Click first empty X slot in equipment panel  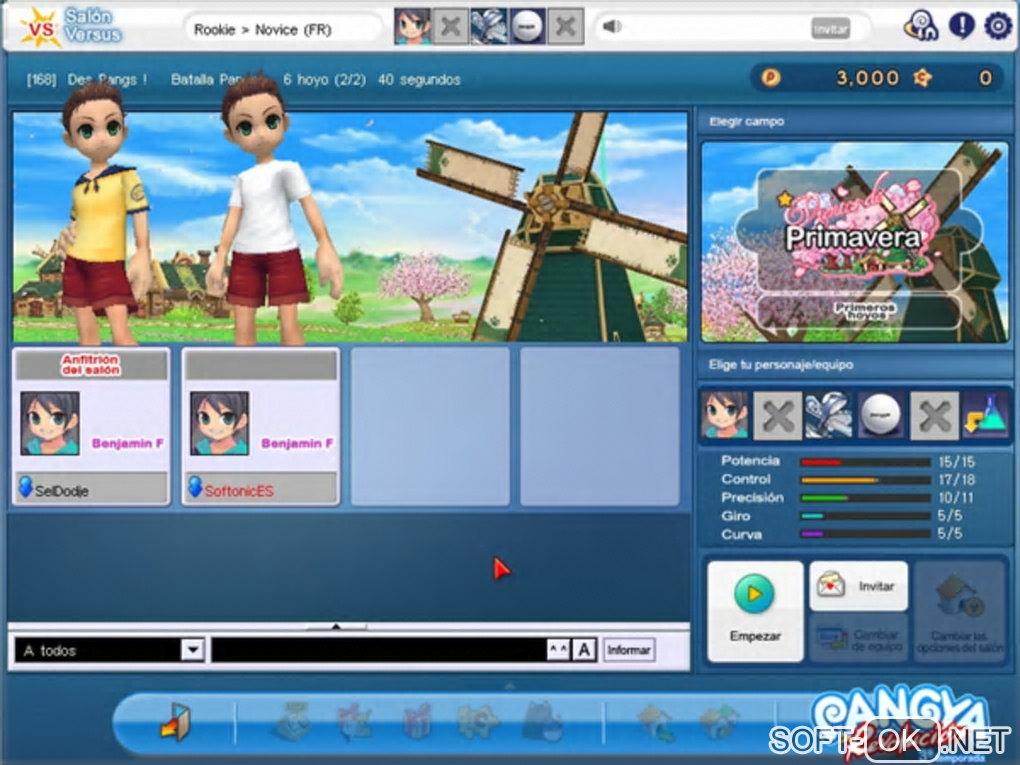[x=777, y=415]
